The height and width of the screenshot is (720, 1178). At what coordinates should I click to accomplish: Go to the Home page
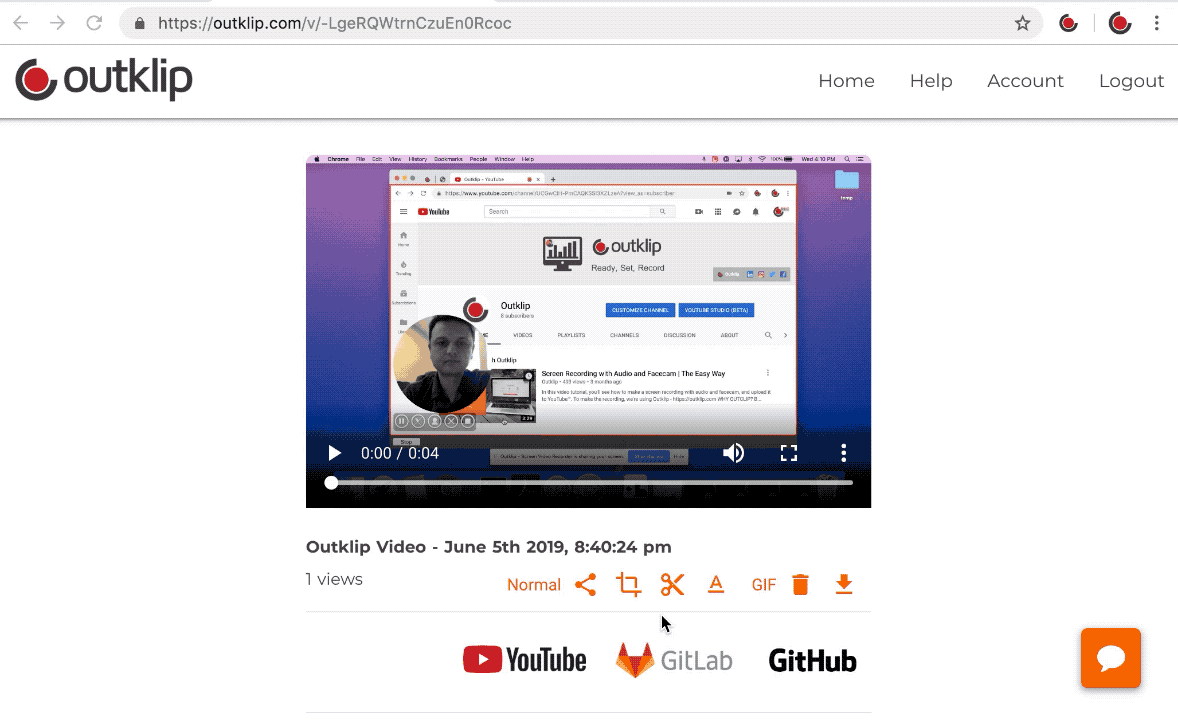point(847,80)
